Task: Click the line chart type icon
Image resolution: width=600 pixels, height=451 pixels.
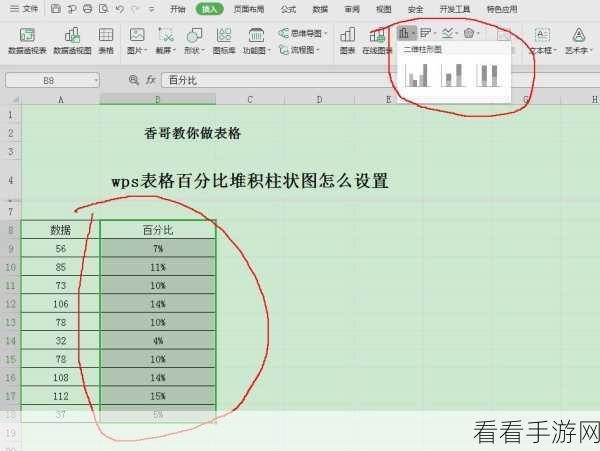Action: point(447,33)
